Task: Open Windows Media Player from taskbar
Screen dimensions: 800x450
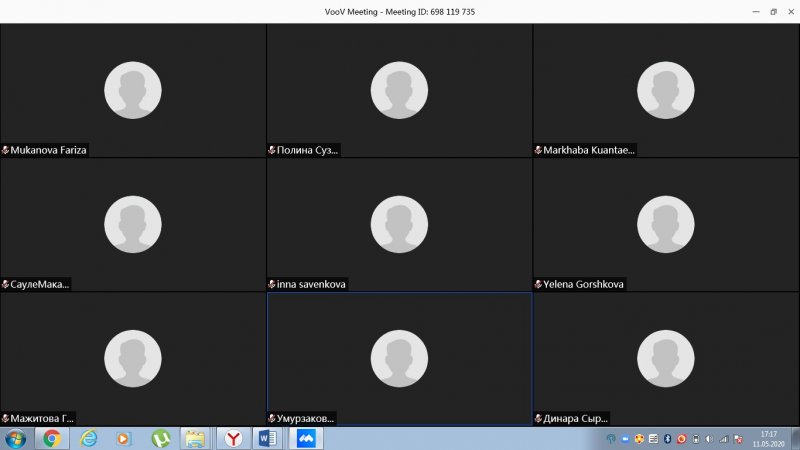Action: [123, 439]
